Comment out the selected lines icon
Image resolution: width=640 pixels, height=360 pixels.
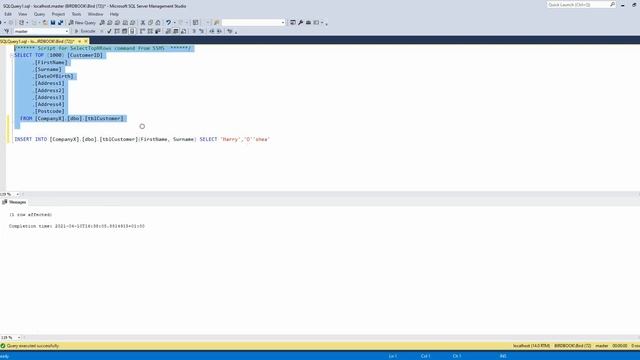[194, 31]
